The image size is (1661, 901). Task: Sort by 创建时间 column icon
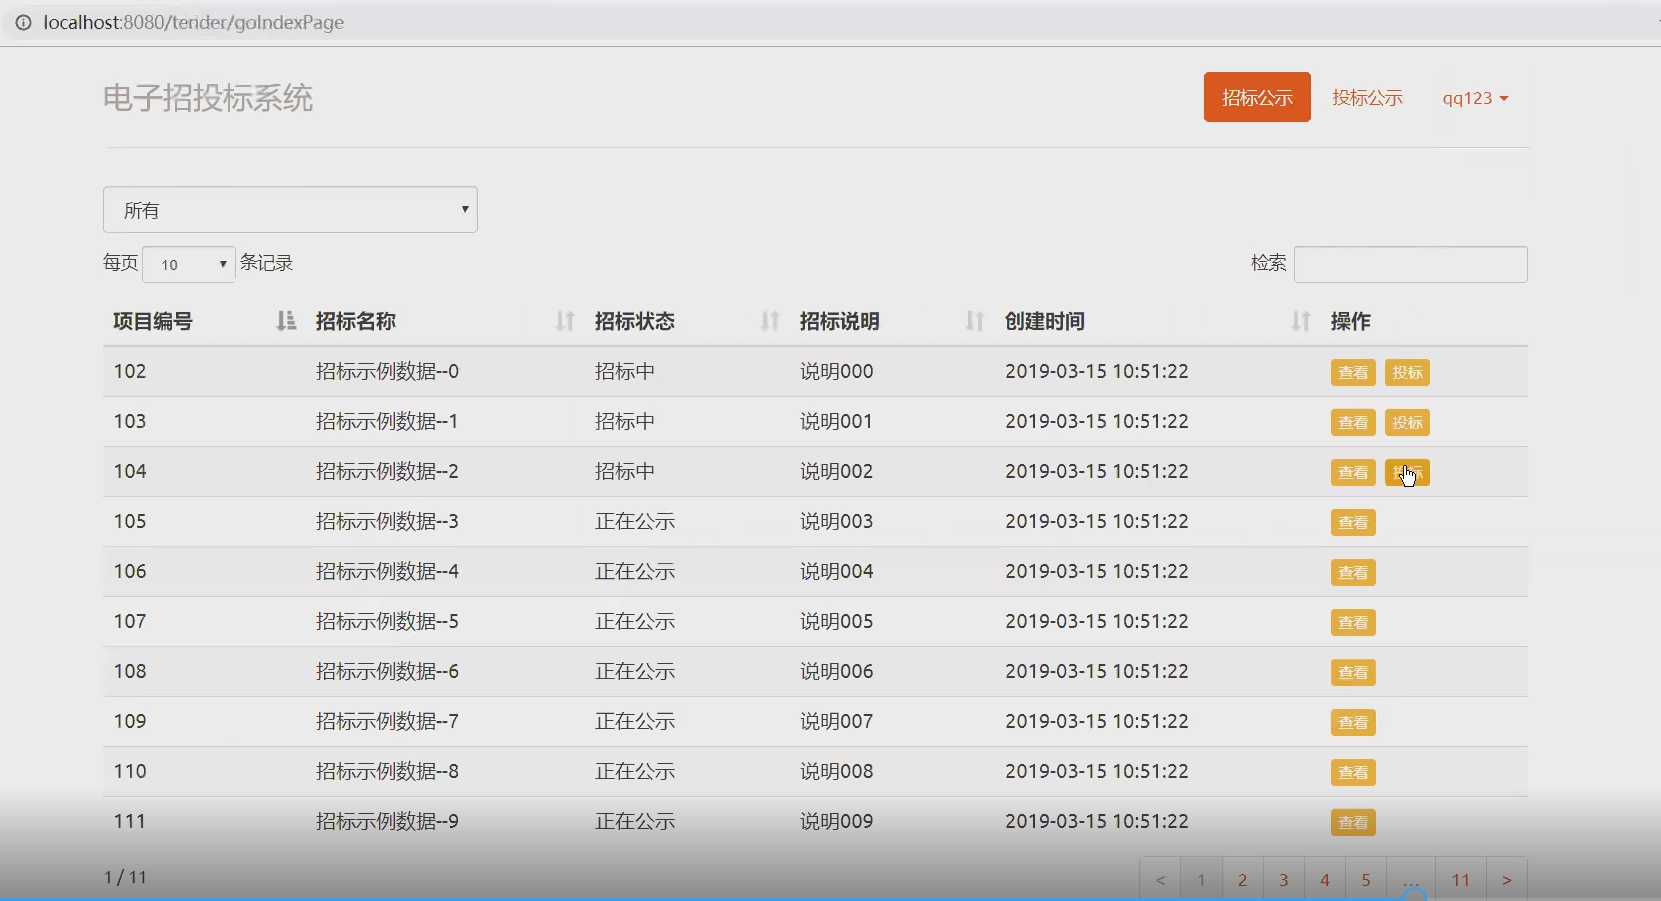(1300, 321)
